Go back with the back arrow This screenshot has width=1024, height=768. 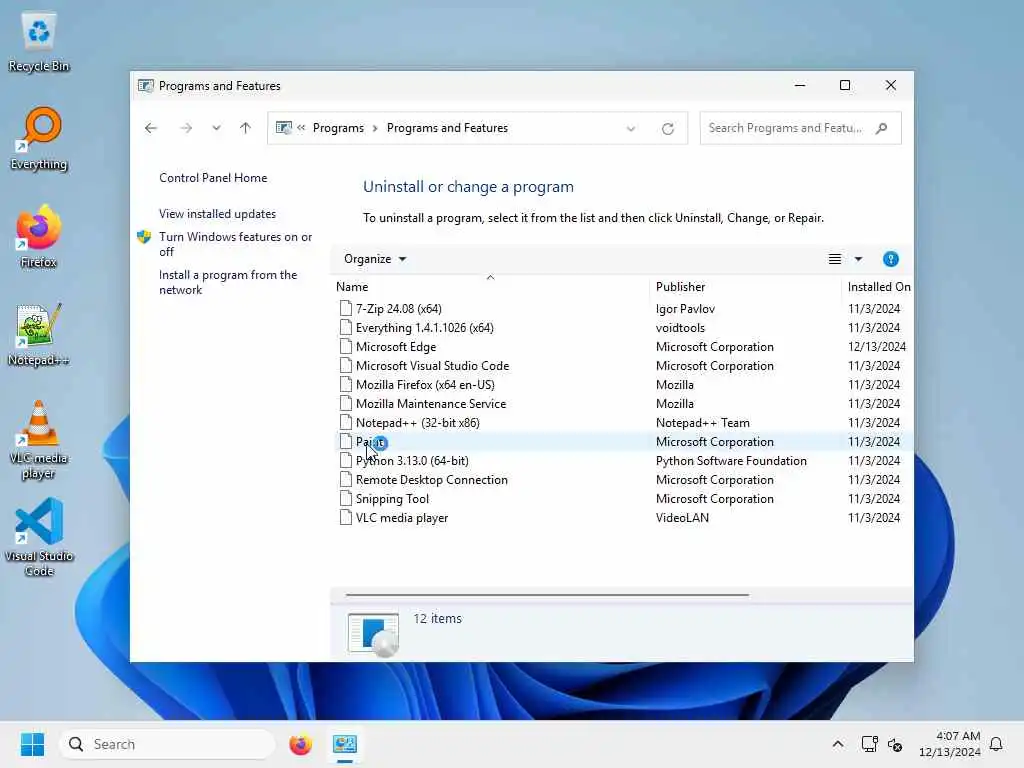click(x=151, y=128)
